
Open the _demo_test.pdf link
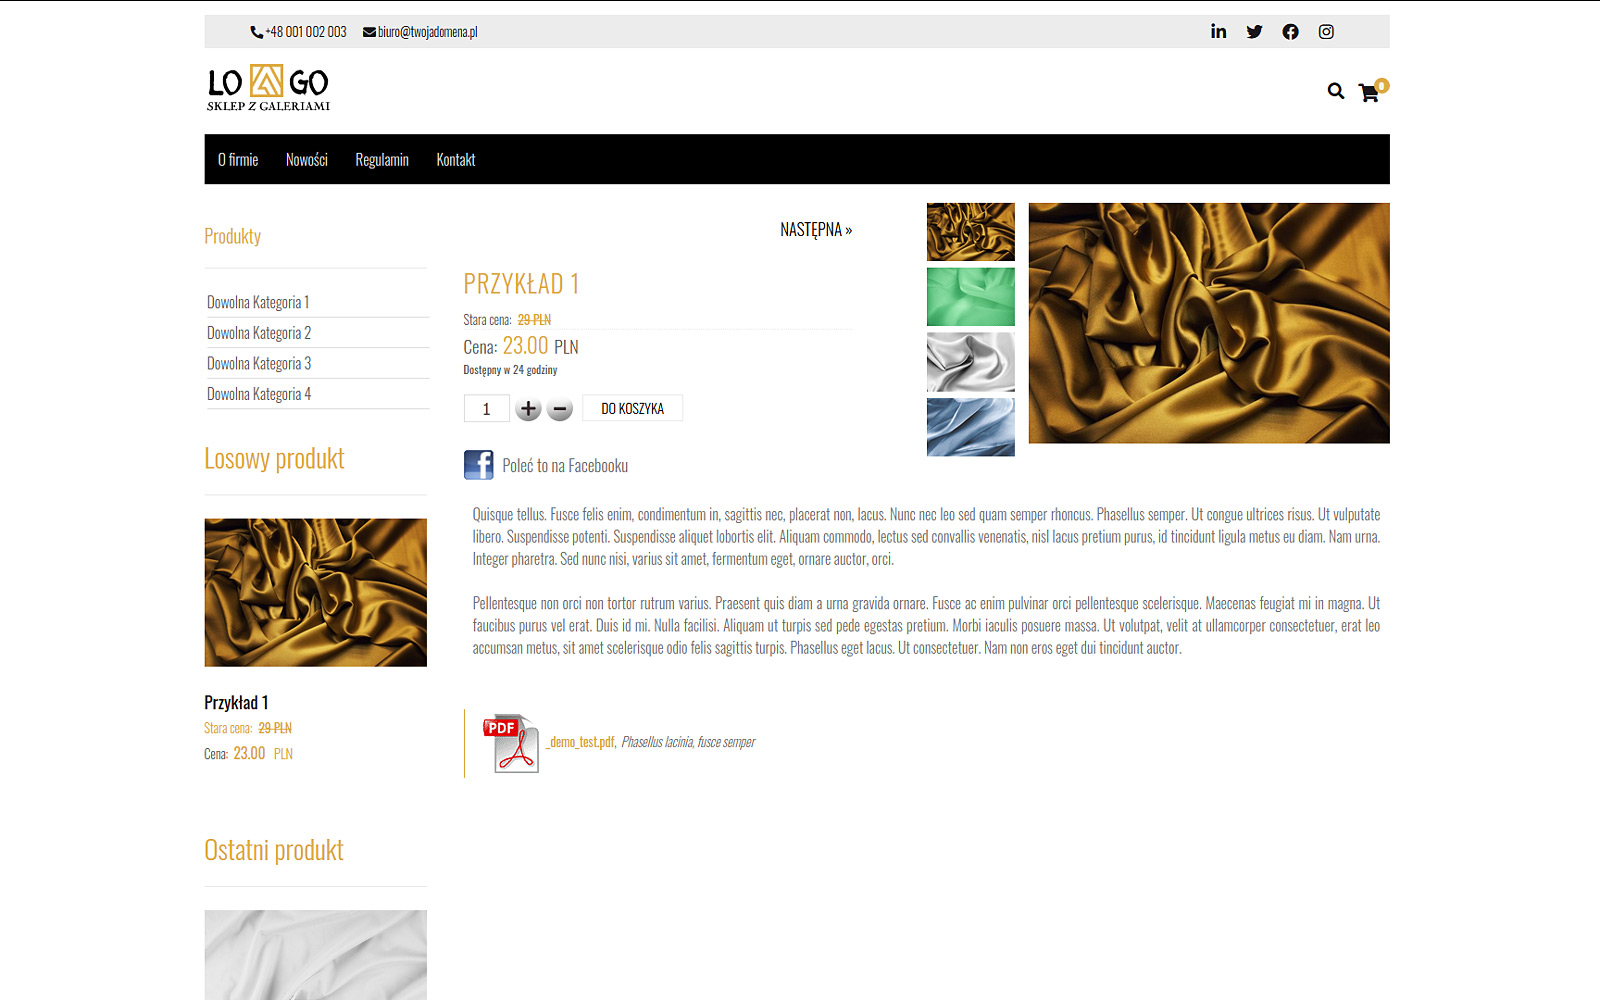click(x=580, y=742)
